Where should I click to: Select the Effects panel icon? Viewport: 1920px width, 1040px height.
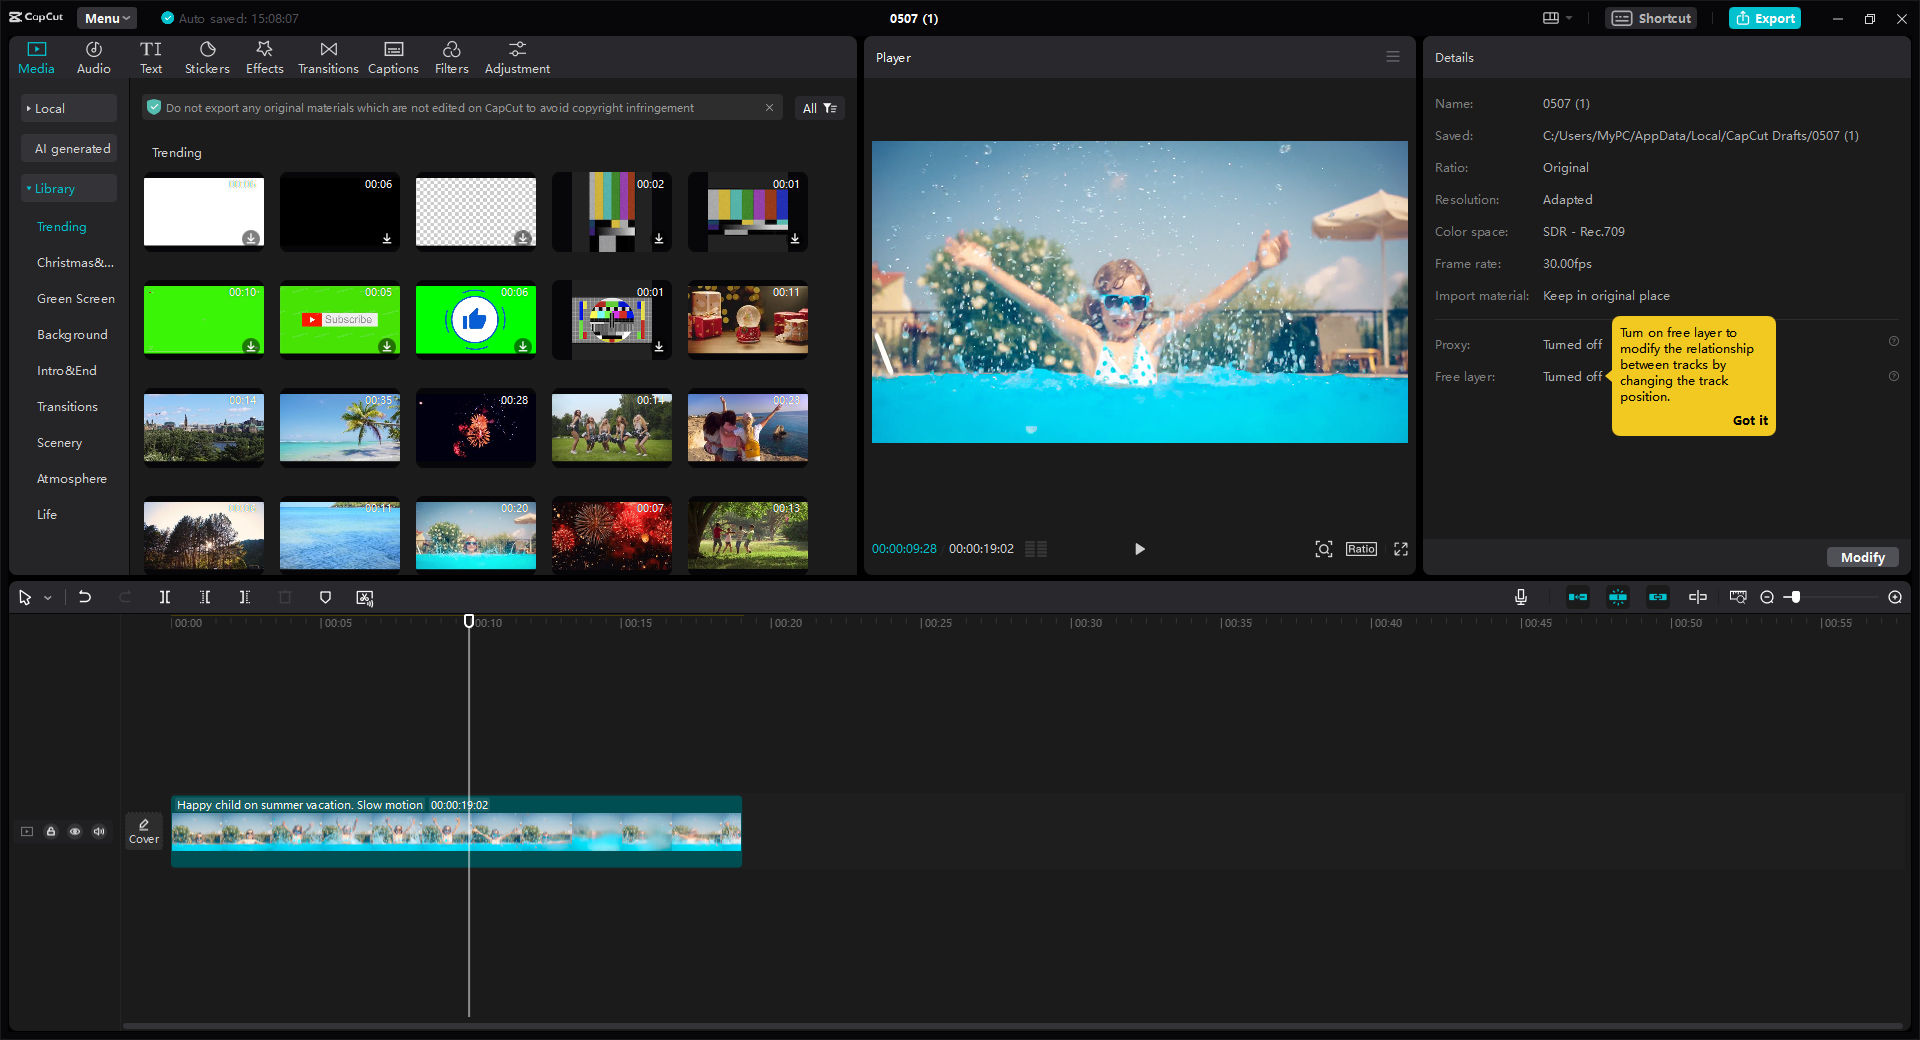click(x=264, y=56)
